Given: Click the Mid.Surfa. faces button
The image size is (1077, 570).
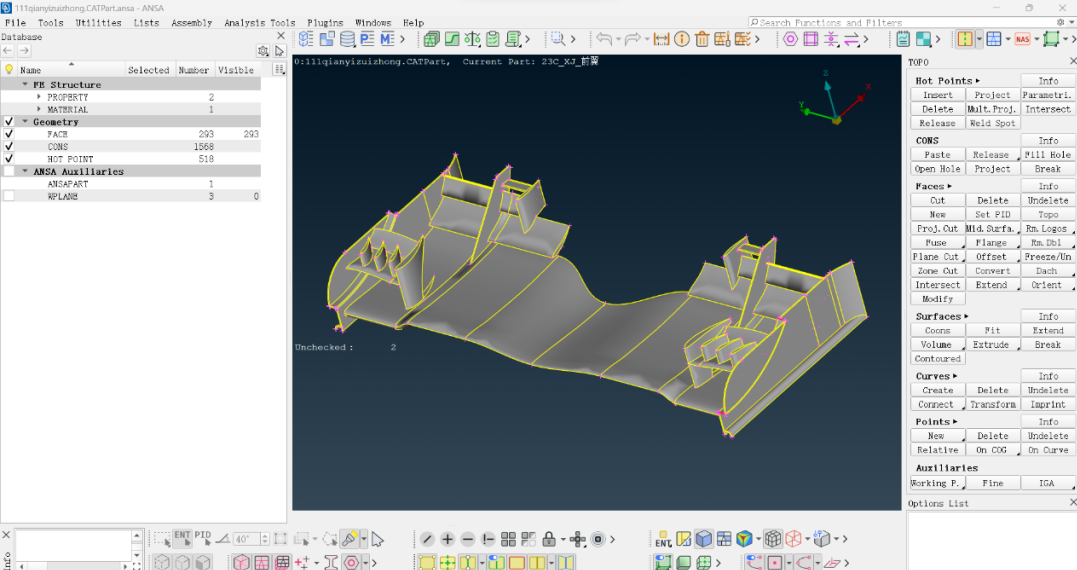Looking at the screenshot, I should (991, 229).
